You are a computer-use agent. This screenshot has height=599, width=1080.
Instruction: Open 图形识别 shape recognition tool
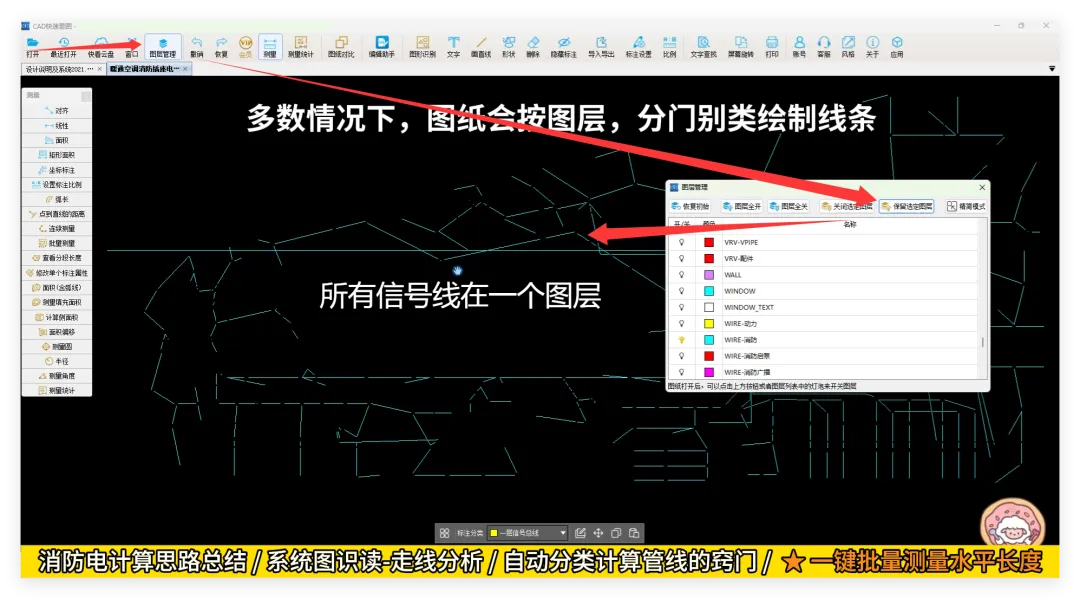click(422, 47)
